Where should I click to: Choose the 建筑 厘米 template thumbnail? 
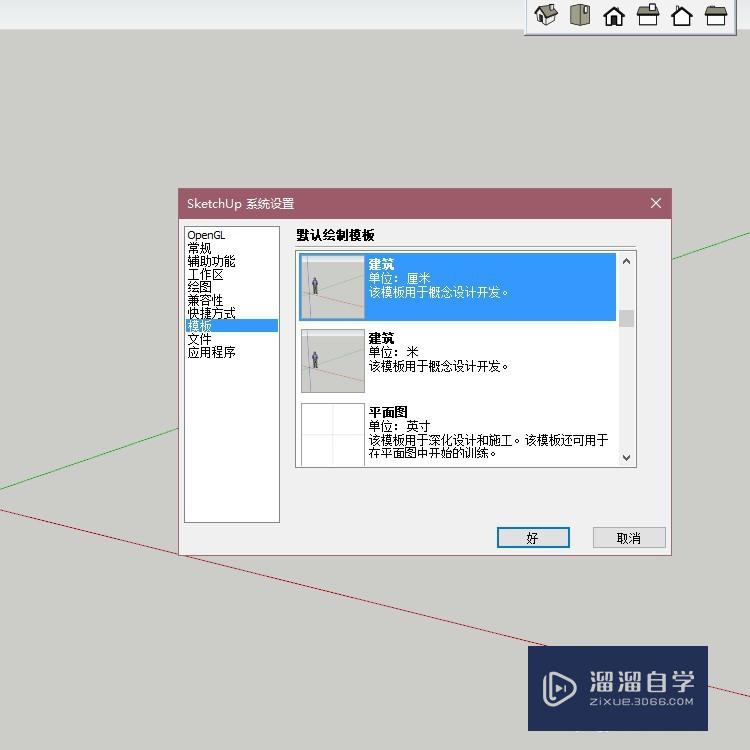[332, 287]
